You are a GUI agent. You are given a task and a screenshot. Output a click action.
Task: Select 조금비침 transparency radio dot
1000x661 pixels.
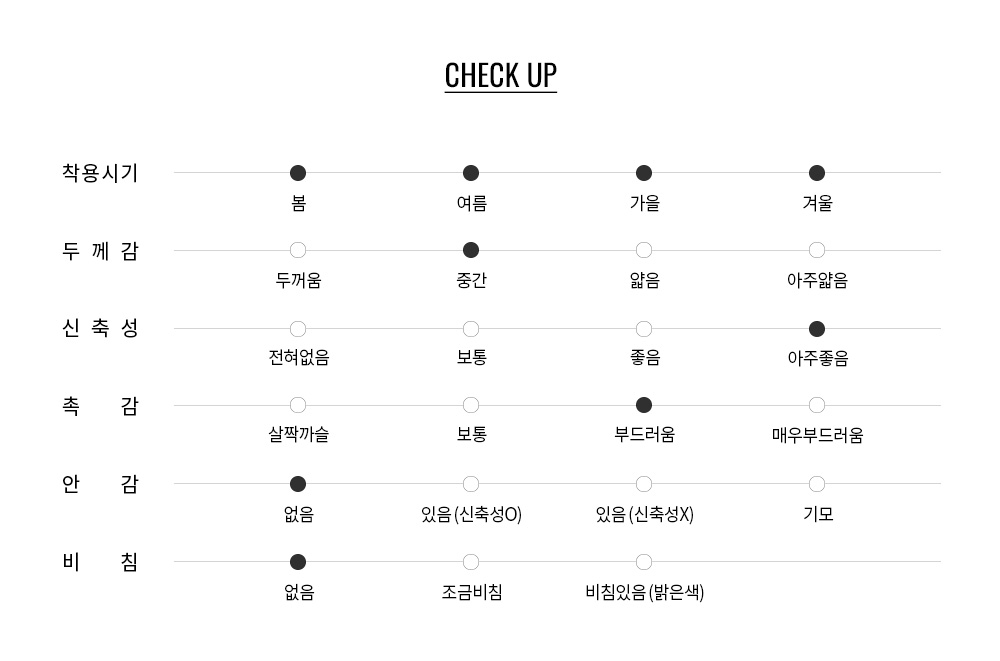click(x=471, y=562)
